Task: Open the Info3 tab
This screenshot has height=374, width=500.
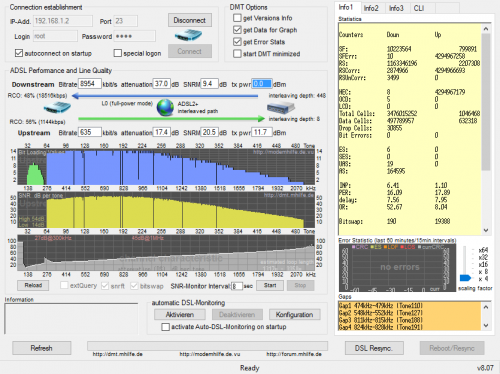Action: click(396, 8)
